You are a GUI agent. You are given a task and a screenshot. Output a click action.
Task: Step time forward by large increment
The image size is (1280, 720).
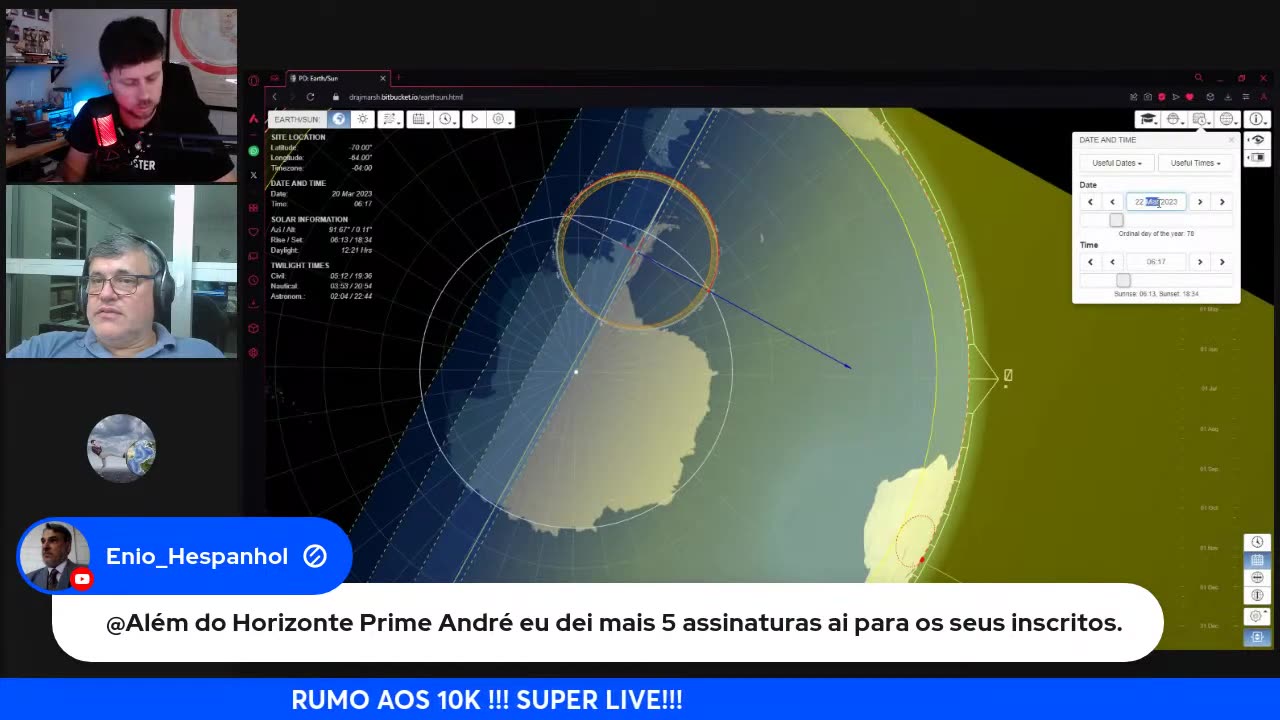[1222, 262]
